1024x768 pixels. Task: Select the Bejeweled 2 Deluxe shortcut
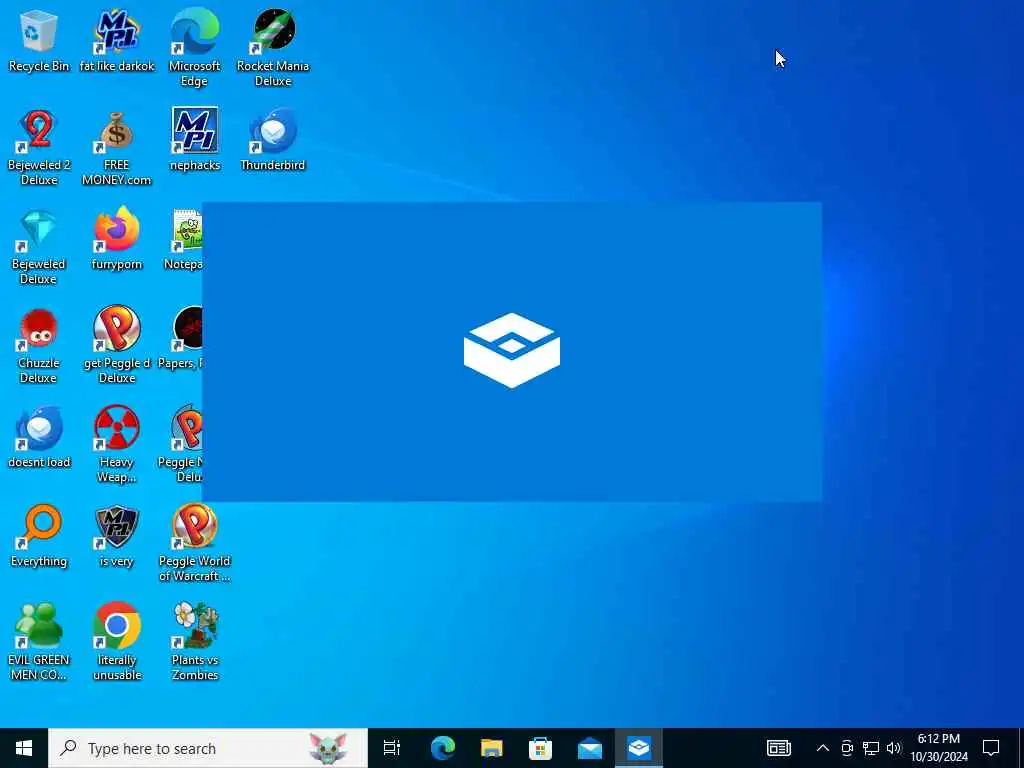pos(39,148)
